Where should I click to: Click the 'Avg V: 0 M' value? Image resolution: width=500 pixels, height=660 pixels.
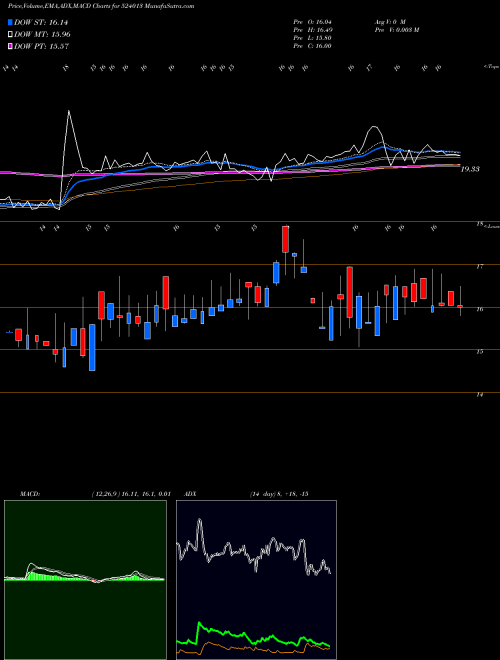[389, 21]
